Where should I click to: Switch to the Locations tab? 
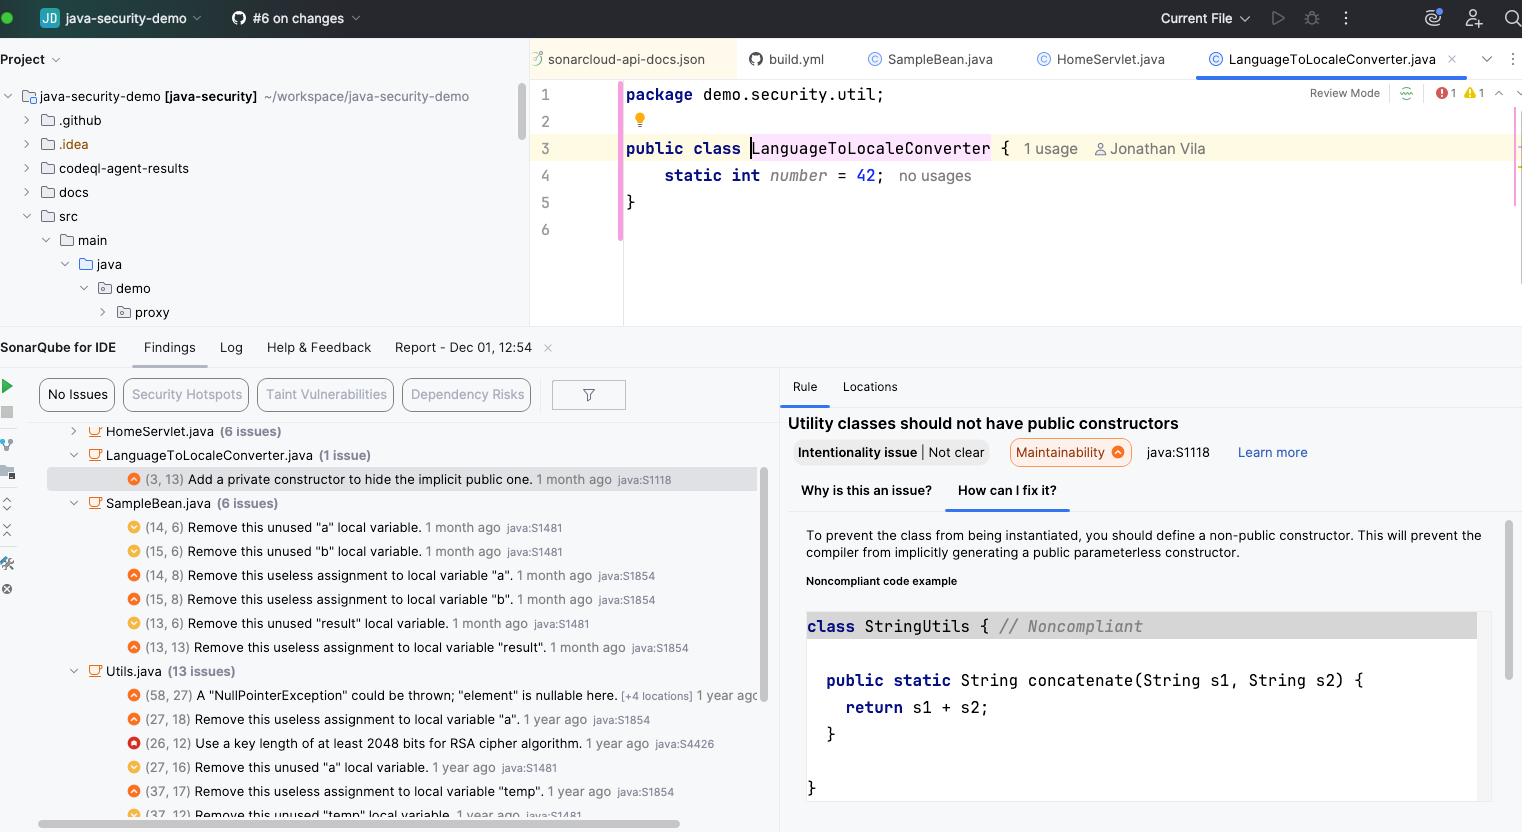point(869,387)
